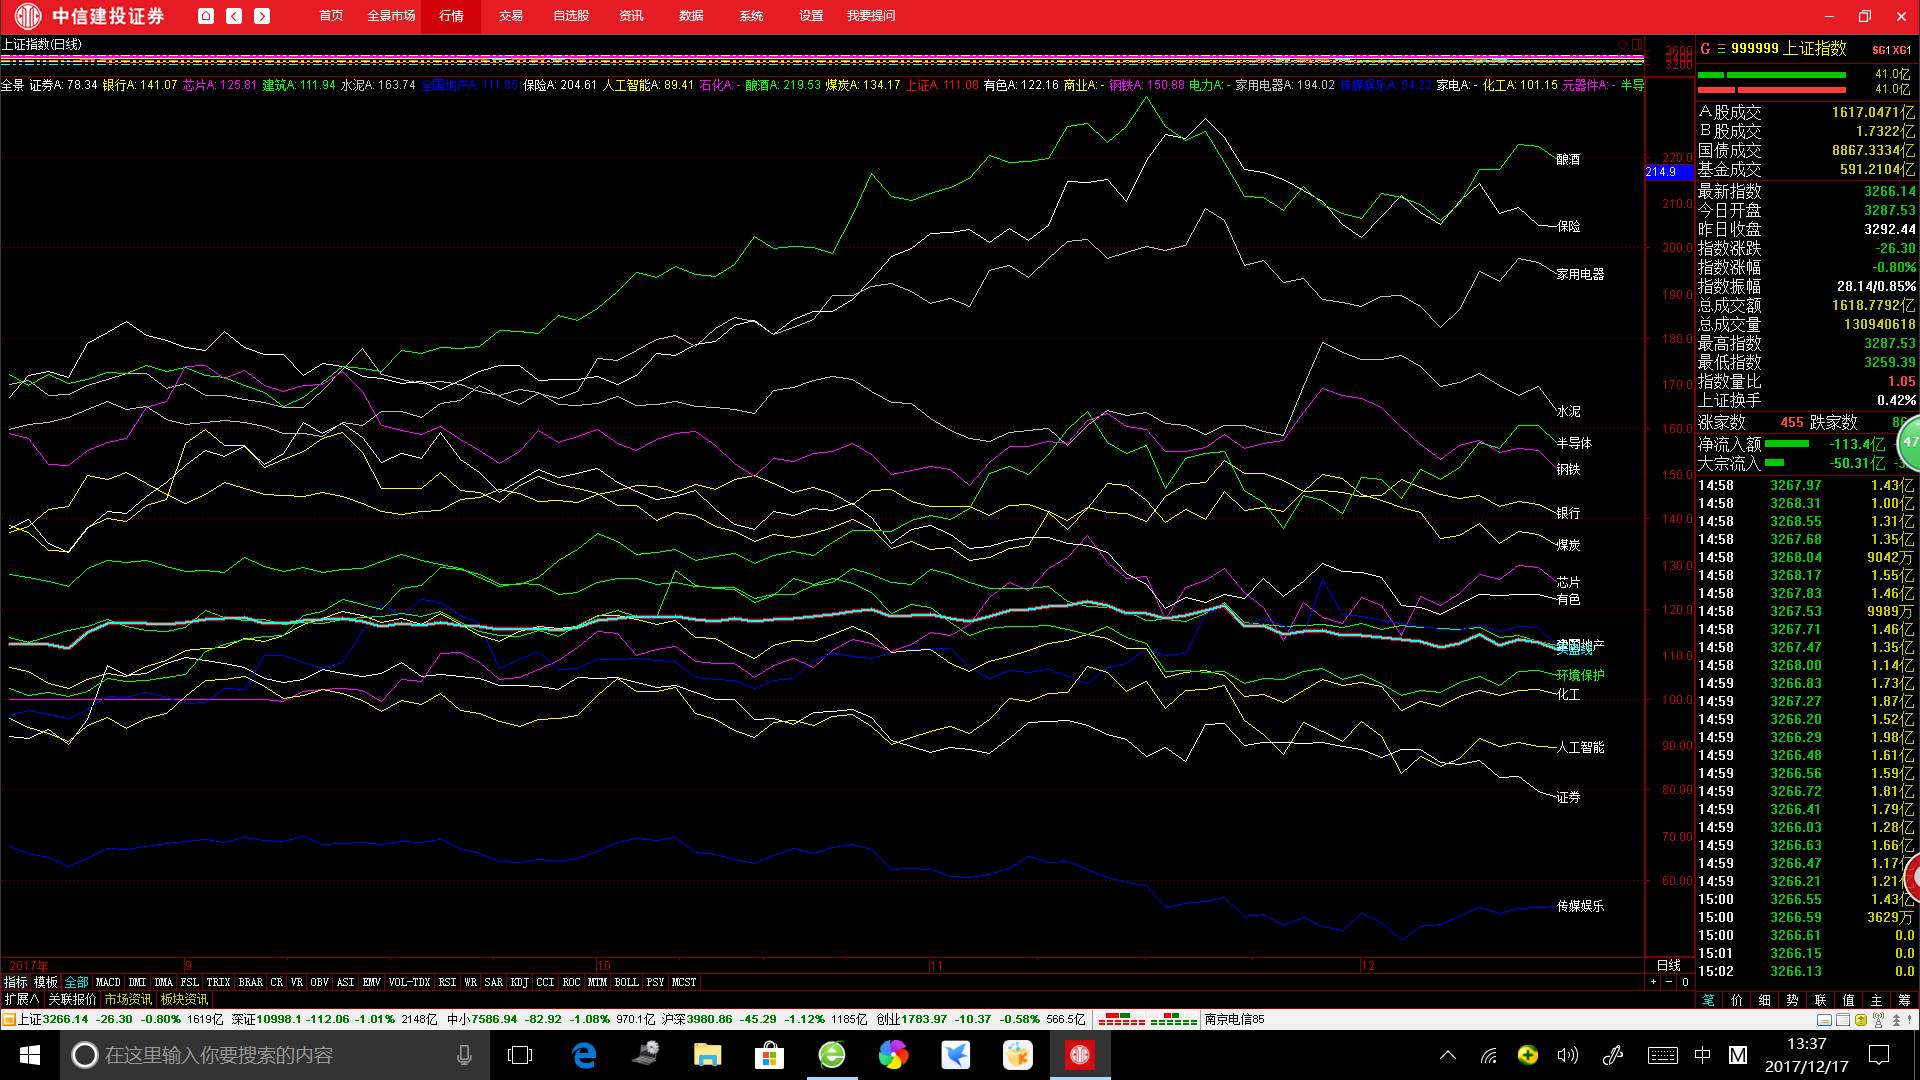This screenshot has height=1080, width=1920.
Task: Select the VOL-TDX indicator tab
Action: [x=409, y=983]
